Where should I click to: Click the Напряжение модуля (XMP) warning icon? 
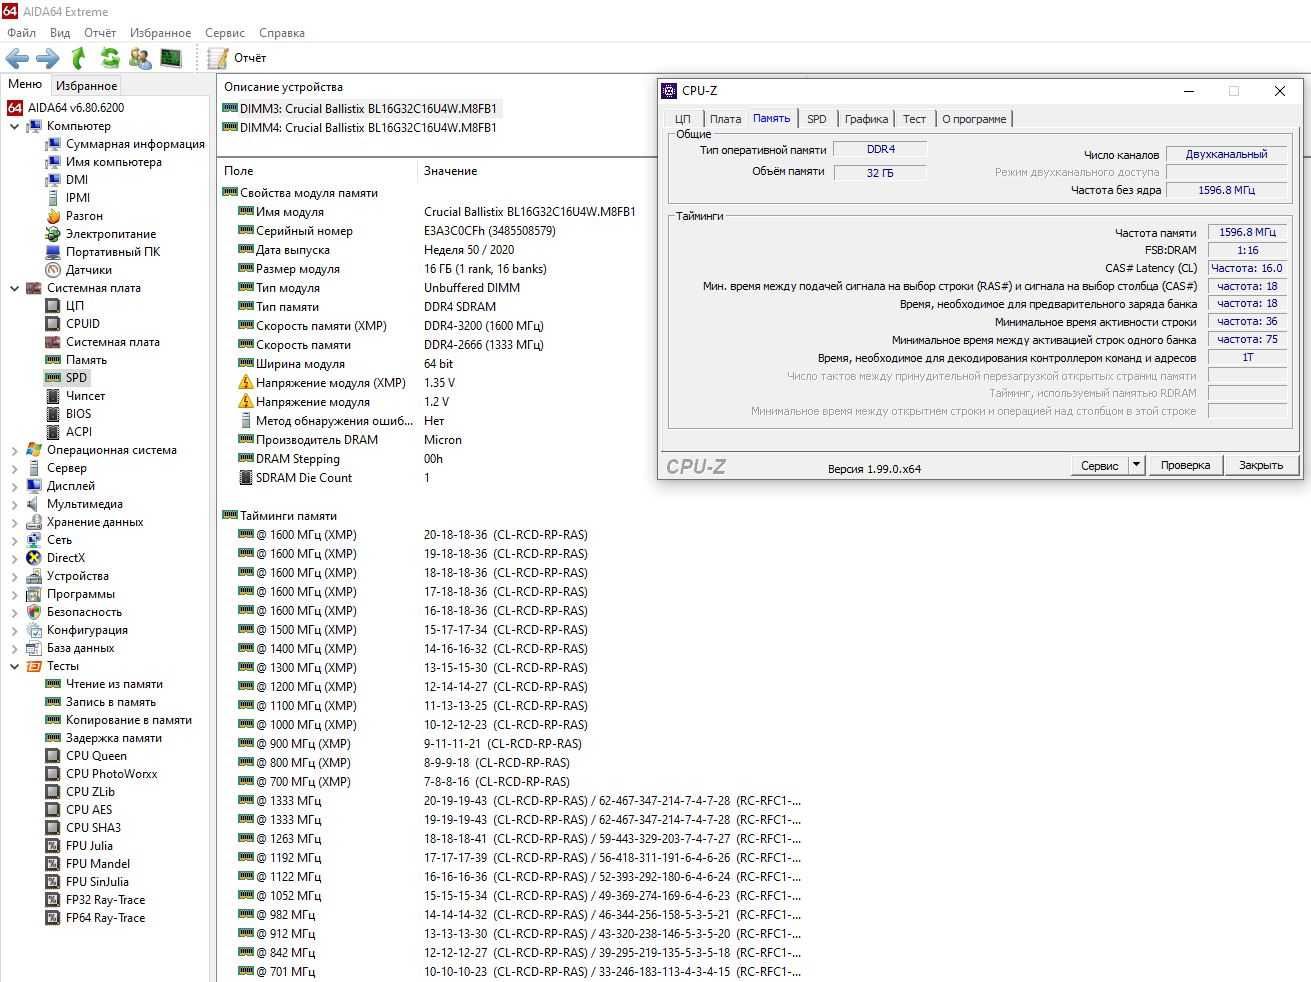[x=245, y=383]
